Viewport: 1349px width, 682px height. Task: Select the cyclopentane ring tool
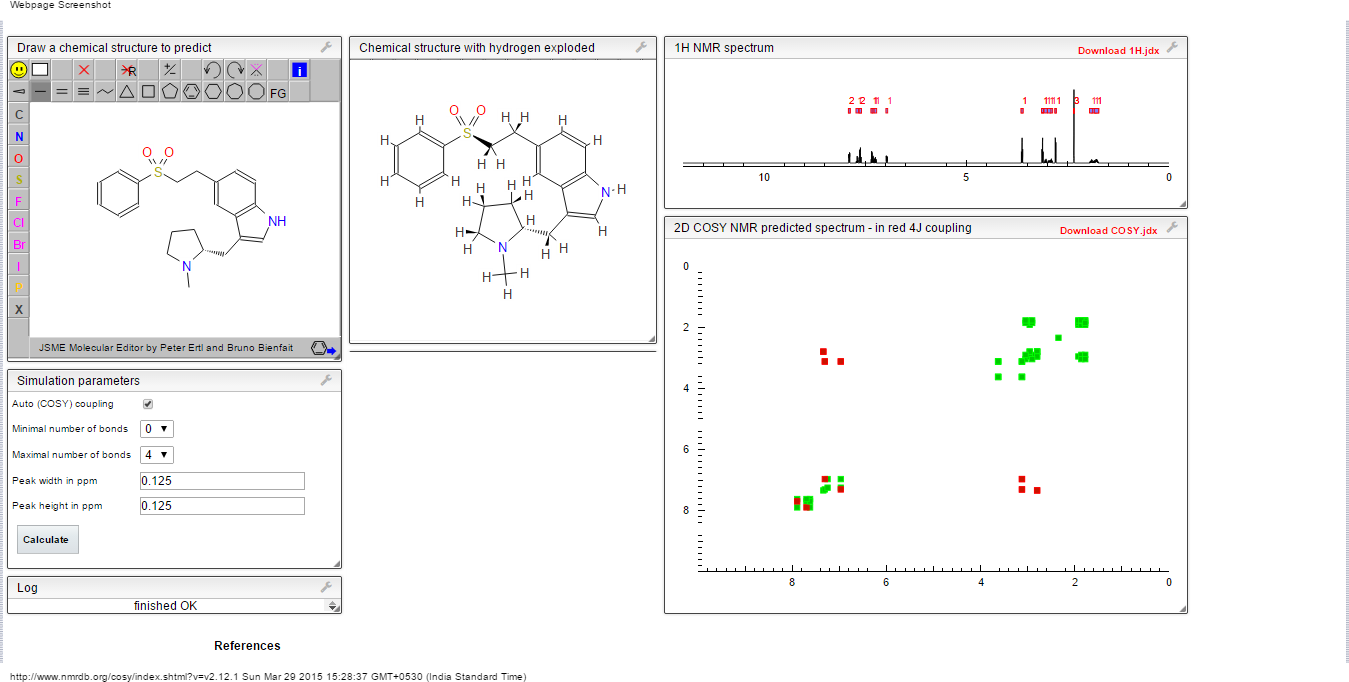(x=170, y=92)
